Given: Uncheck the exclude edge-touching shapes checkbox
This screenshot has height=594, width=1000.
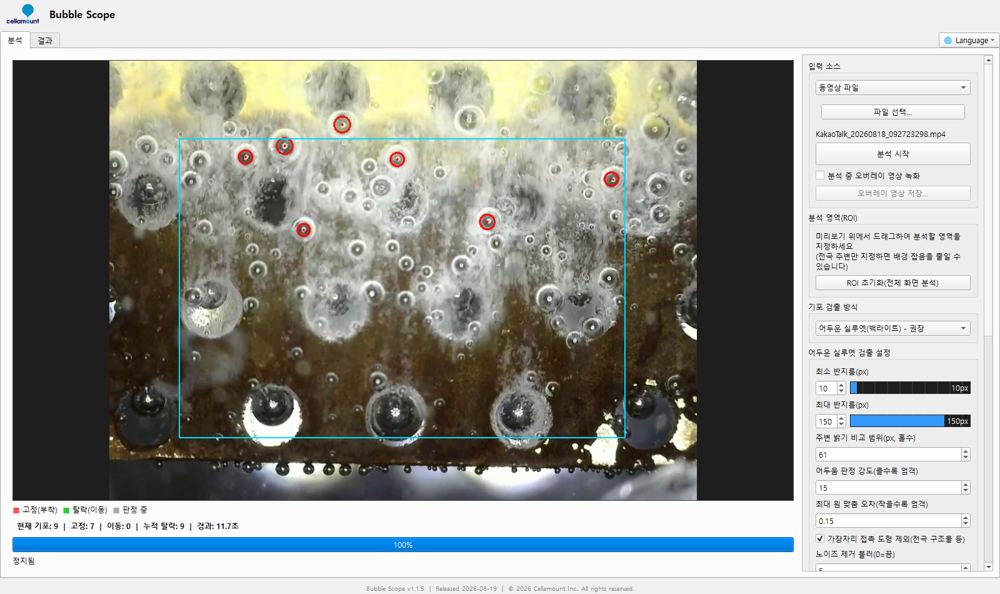Looking at the screenshot, I should click(820, 538).
